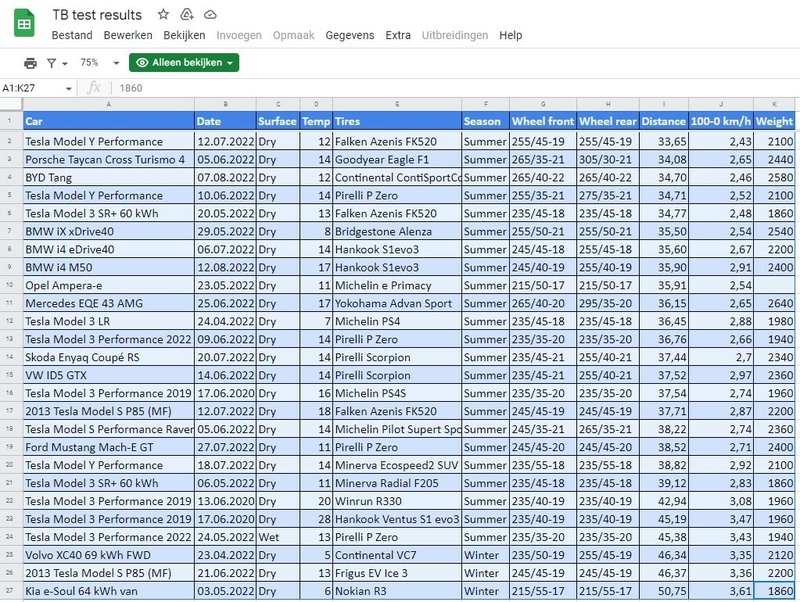Select the distance cell 50,75

pyautogui.click(x=664, y=591)
